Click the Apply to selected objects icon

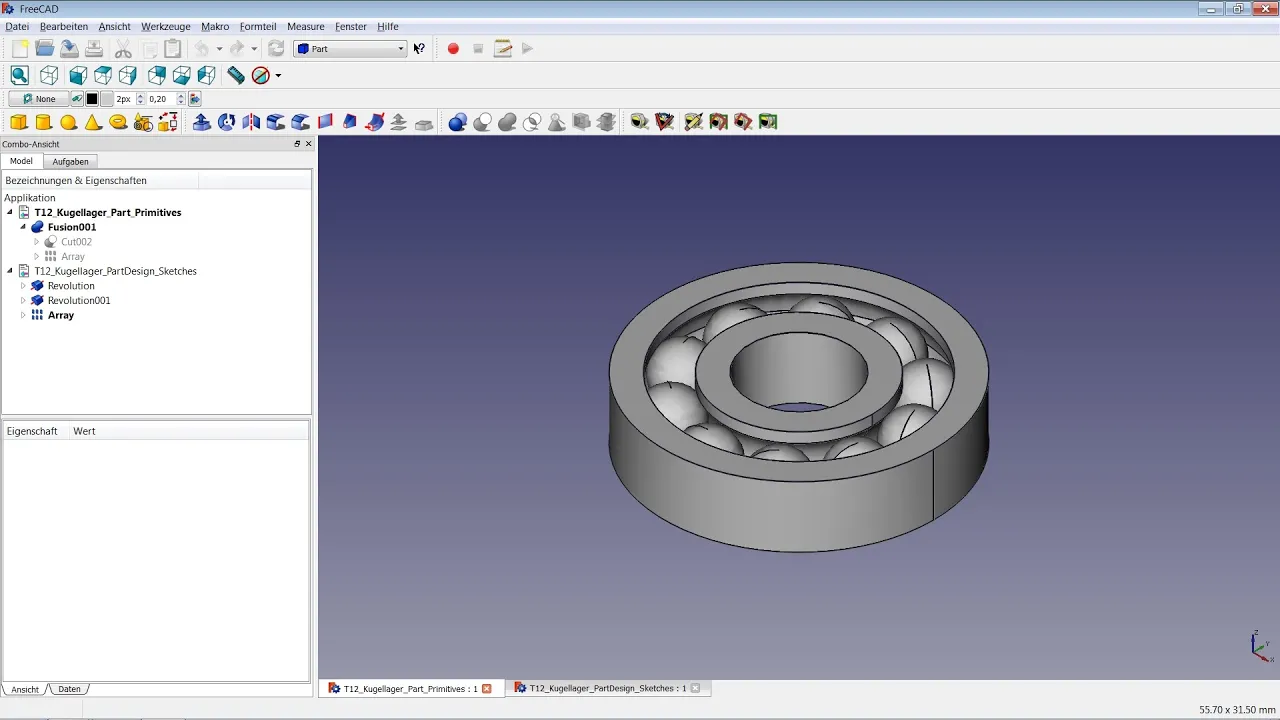pyautogui.click(x=195, y=99)
